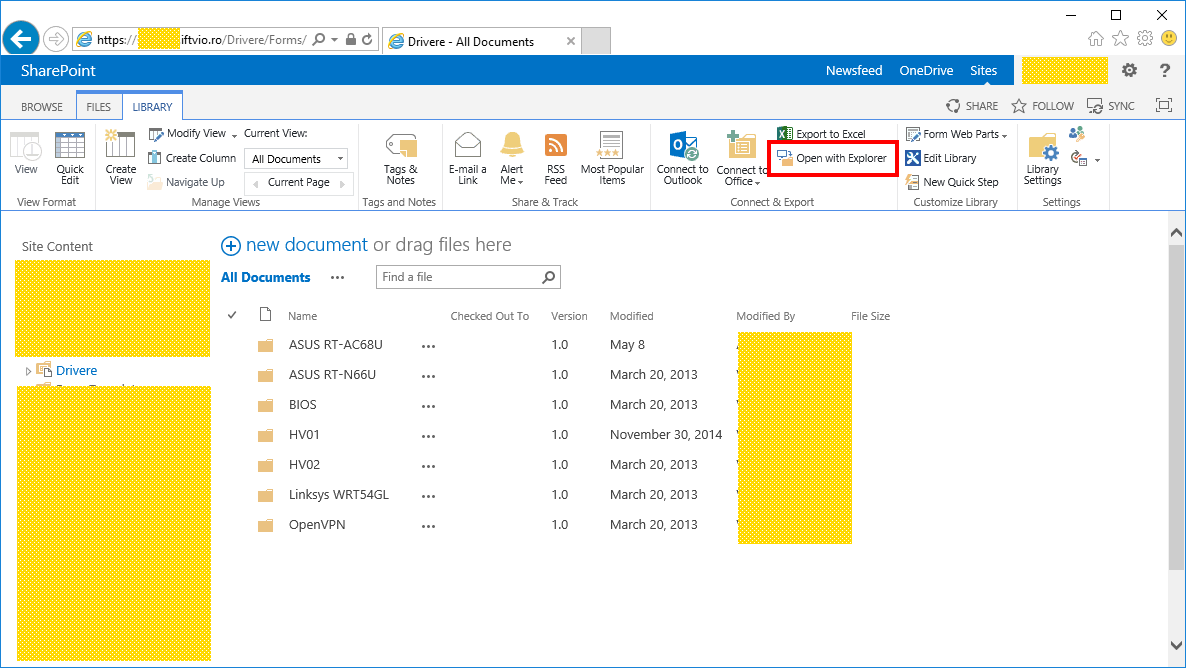Viewport: 1186px width, 668px height.
Task: Click New Quick Step
Action: [952, 182]
